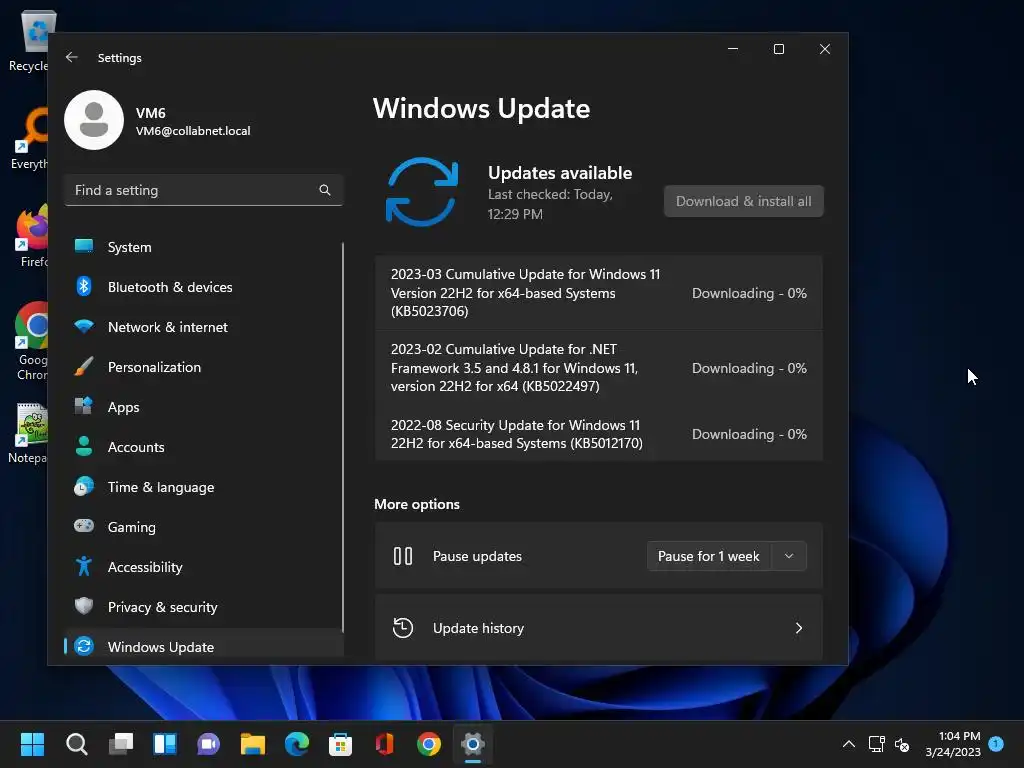Viewport: 1024px width, 768px height.
Task: Open Accessibility settings
Action: pyautogui.click(x=203, y=567)
